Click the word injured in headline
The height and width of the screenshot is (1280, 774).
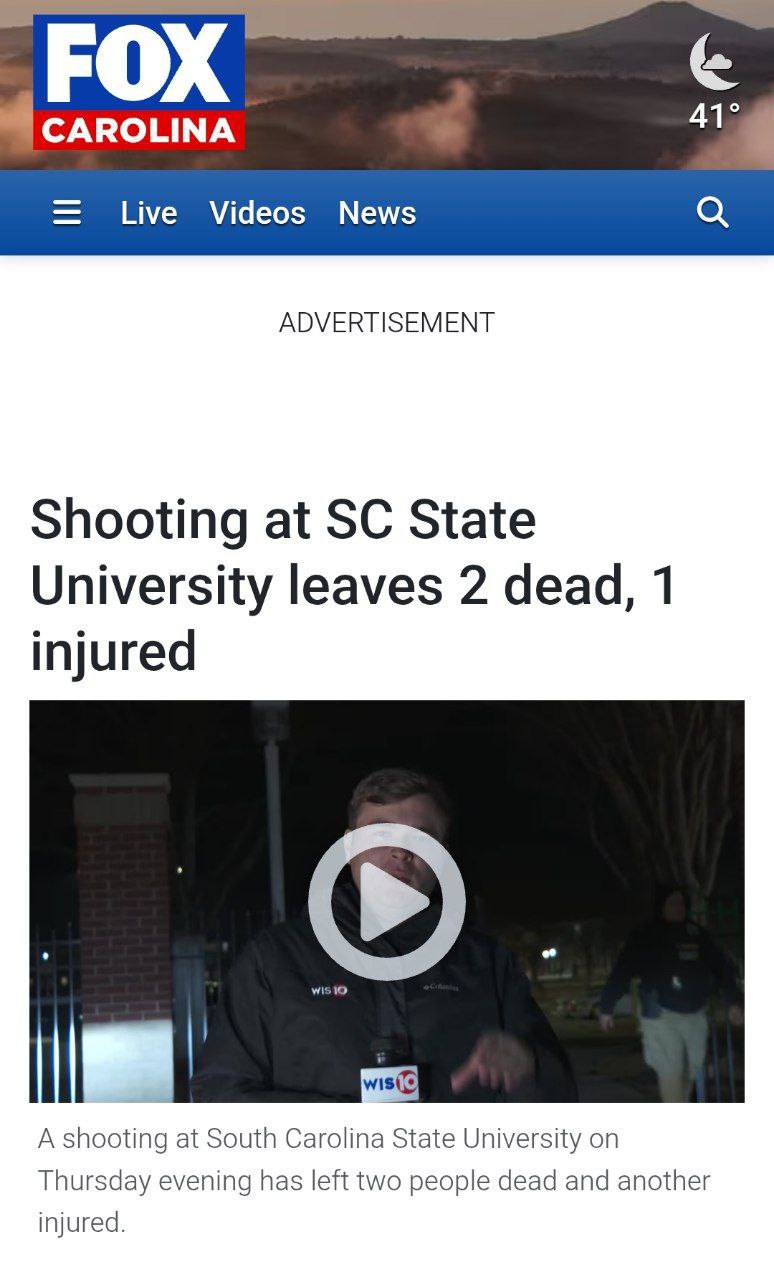click(113, 652)
